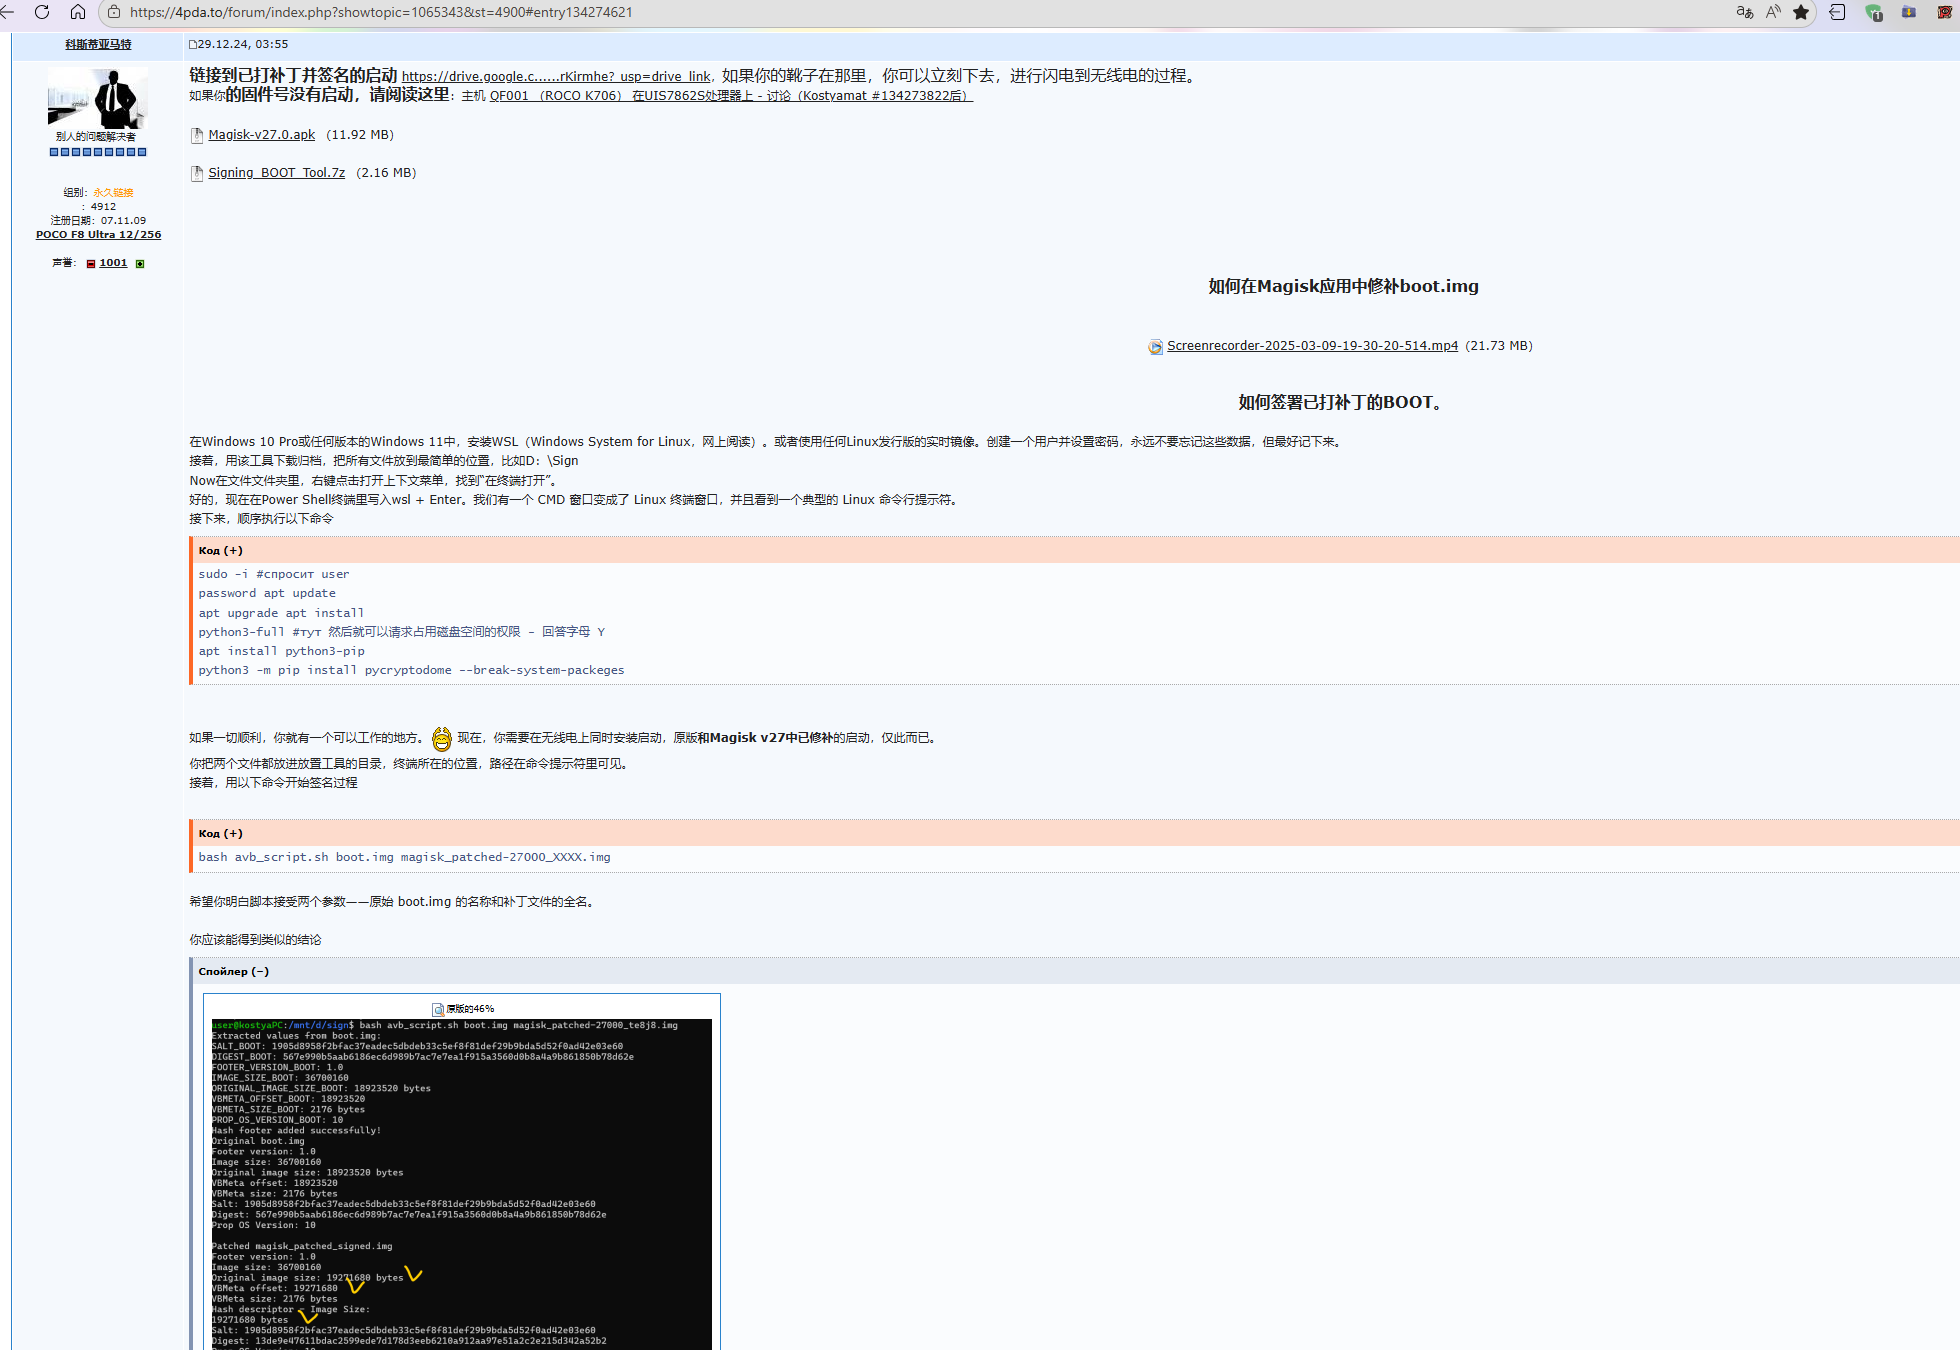Open the red P extension icon
Viewport: 1960px width, 1350px height.
(x=1945, y=12)
